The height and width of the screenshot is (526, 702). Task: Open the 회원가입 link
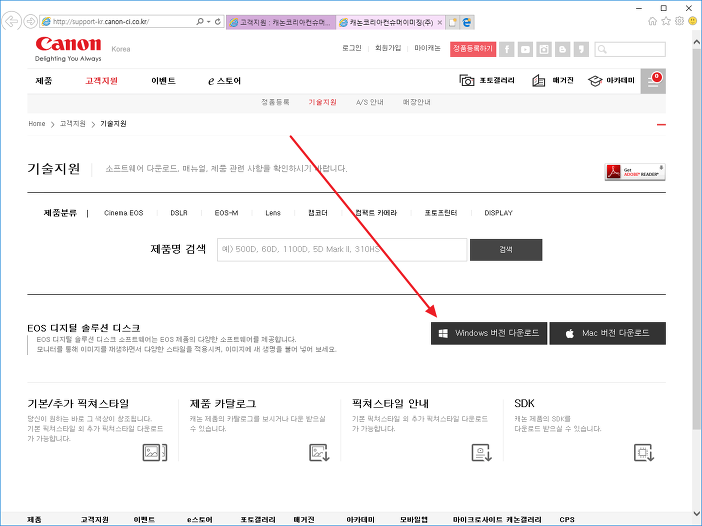pos(388,48)
